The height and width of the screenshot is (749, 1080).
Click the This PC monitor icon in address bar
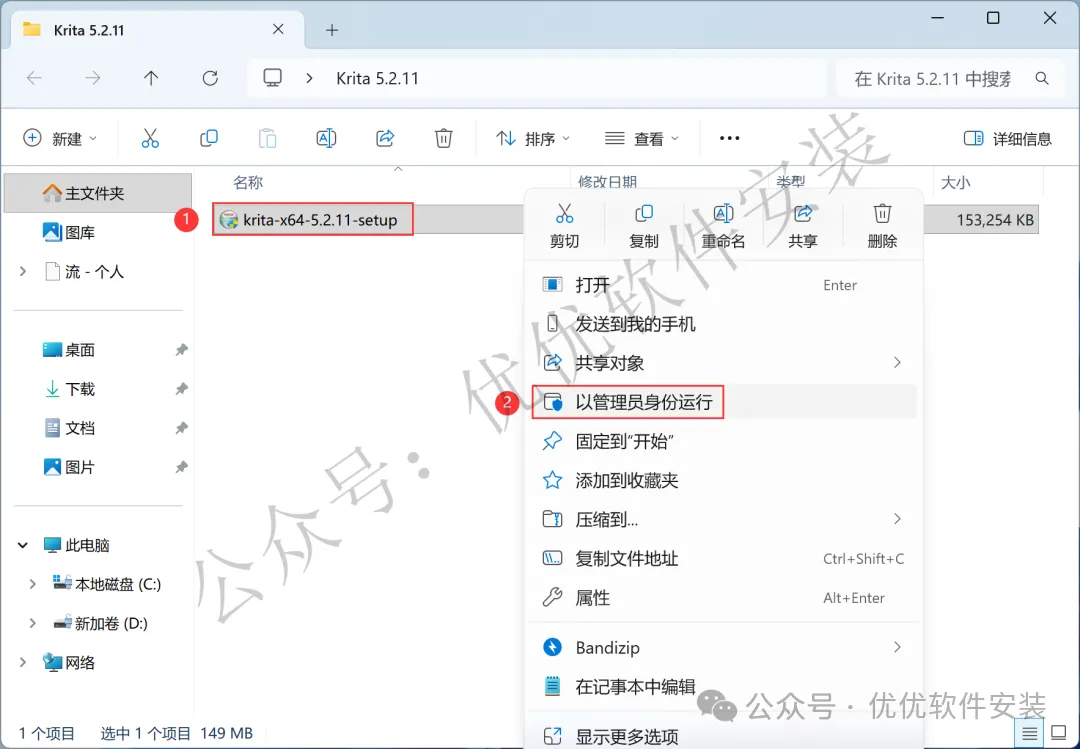273,78
